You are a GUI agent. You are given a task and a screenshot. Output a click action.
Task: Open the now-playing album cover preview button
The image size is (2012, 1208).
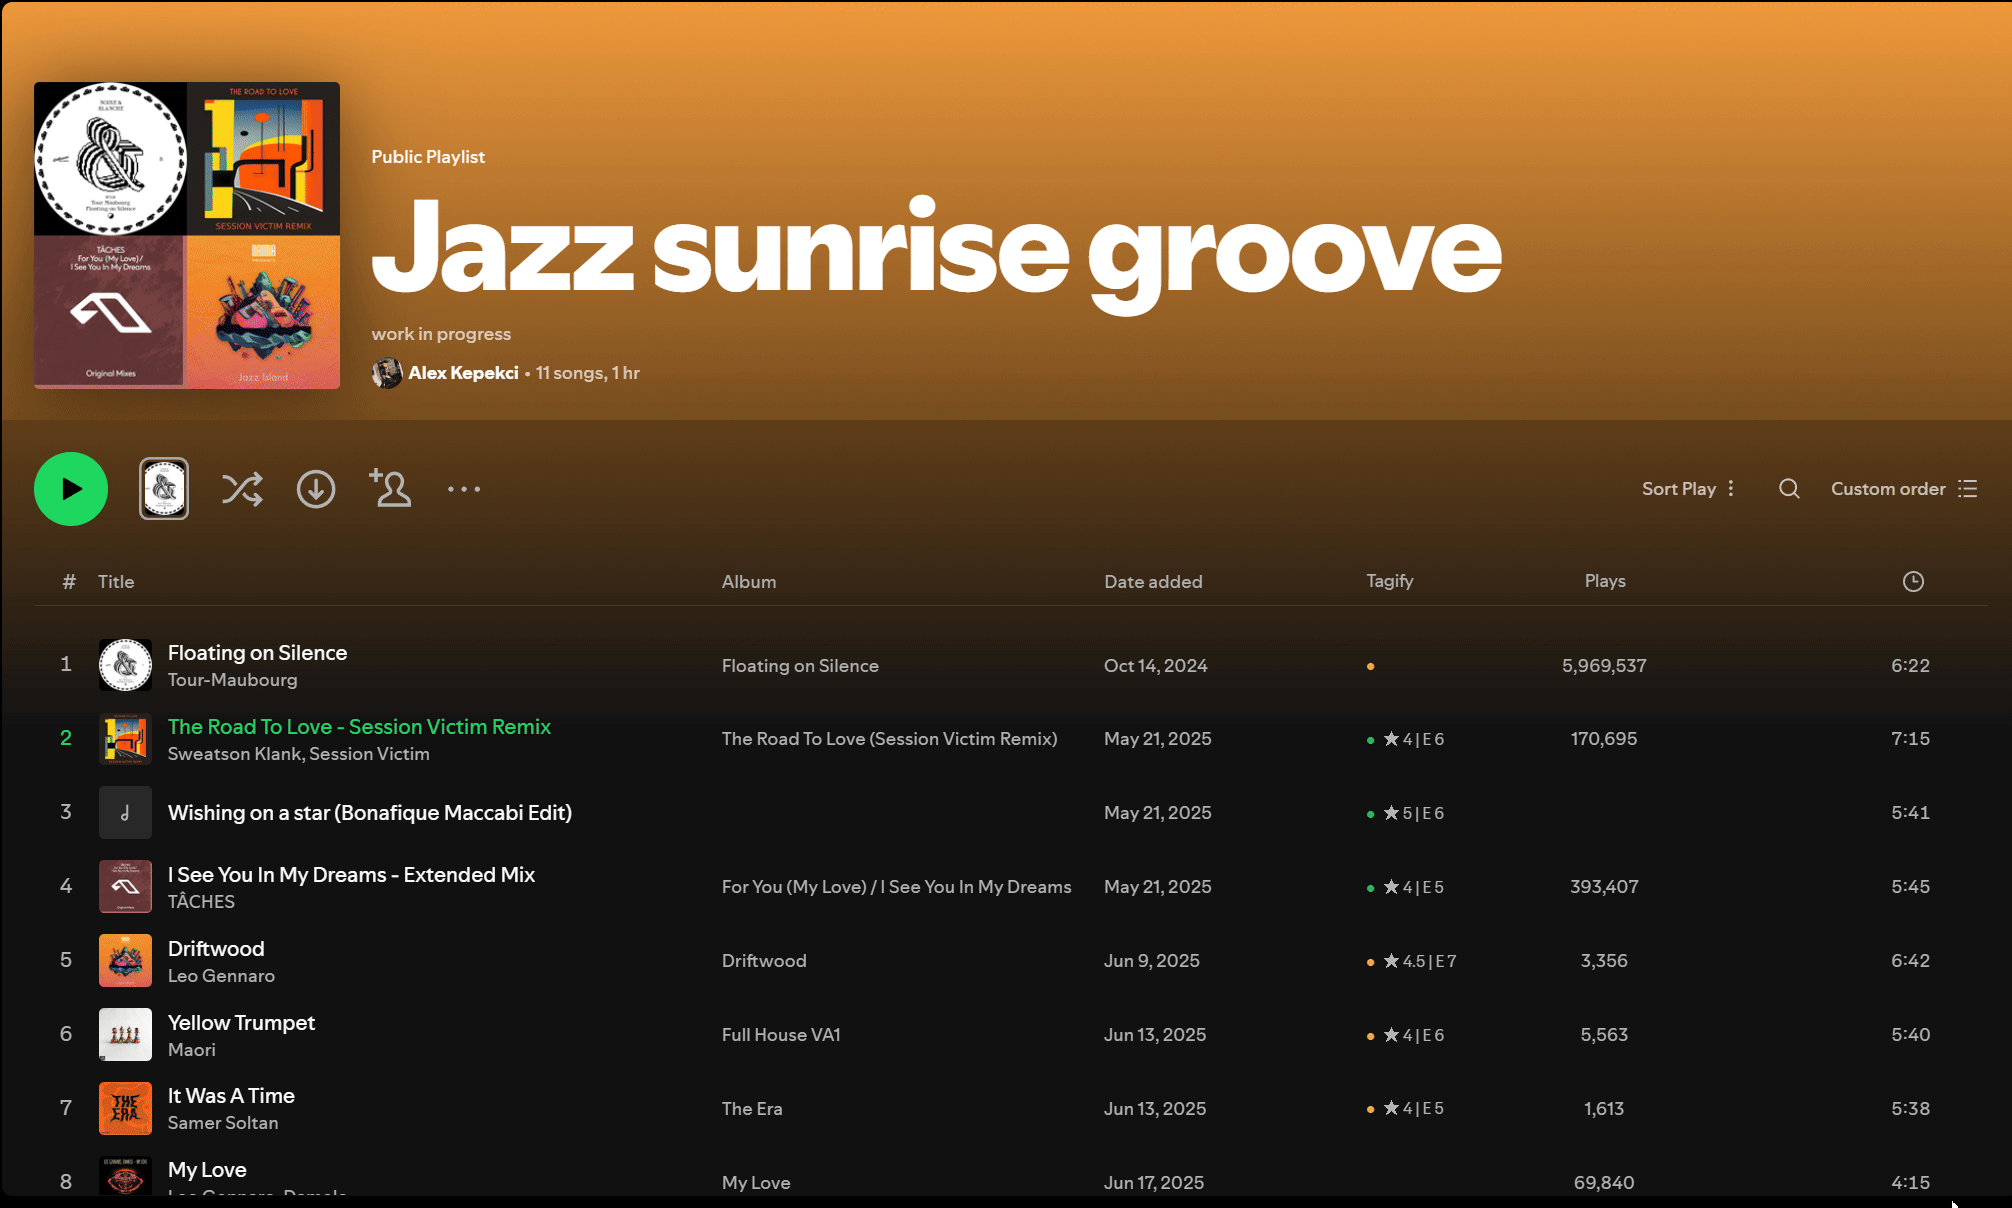pos(164,489)
